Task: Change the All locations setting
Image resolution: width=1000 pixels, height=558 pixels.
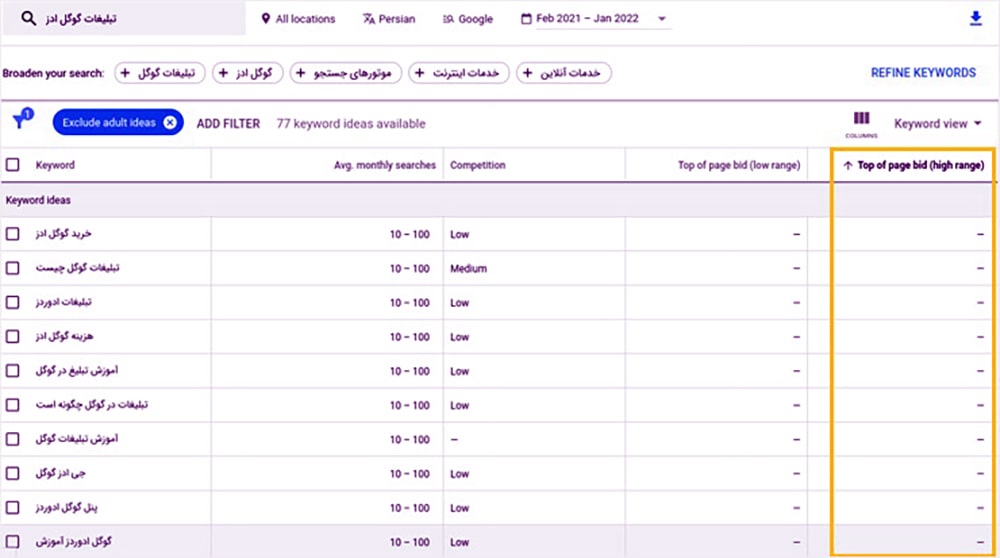Action: [298, 19]
